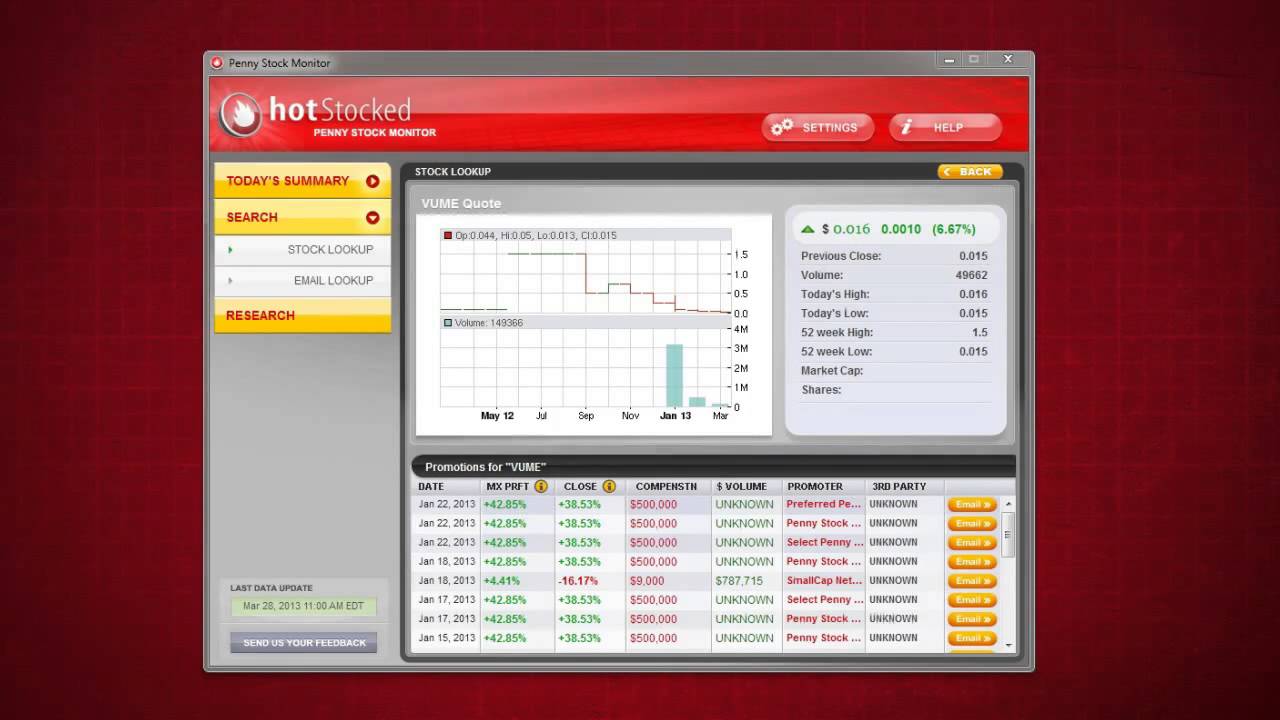Go back using the BACK button
The width and height of the screenshot is (1280, 720).
[x=970, y=172]
